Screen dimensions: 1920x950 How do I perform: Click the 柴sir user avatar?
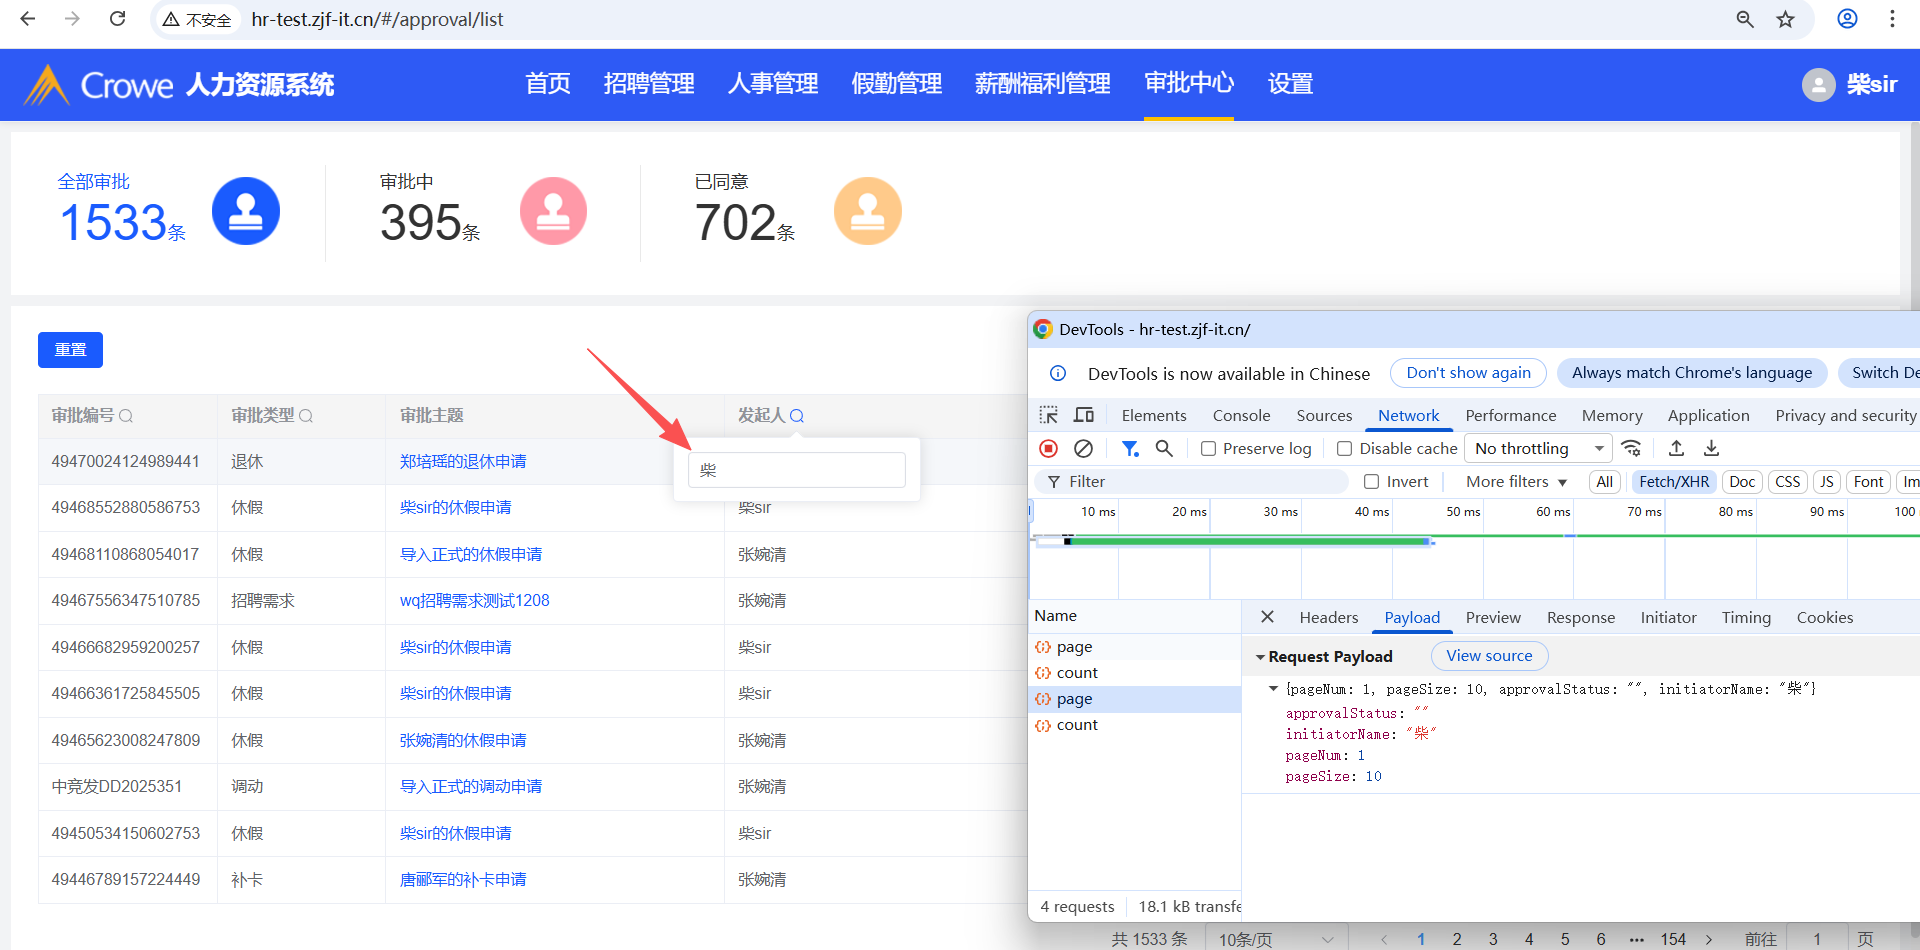1818,85
